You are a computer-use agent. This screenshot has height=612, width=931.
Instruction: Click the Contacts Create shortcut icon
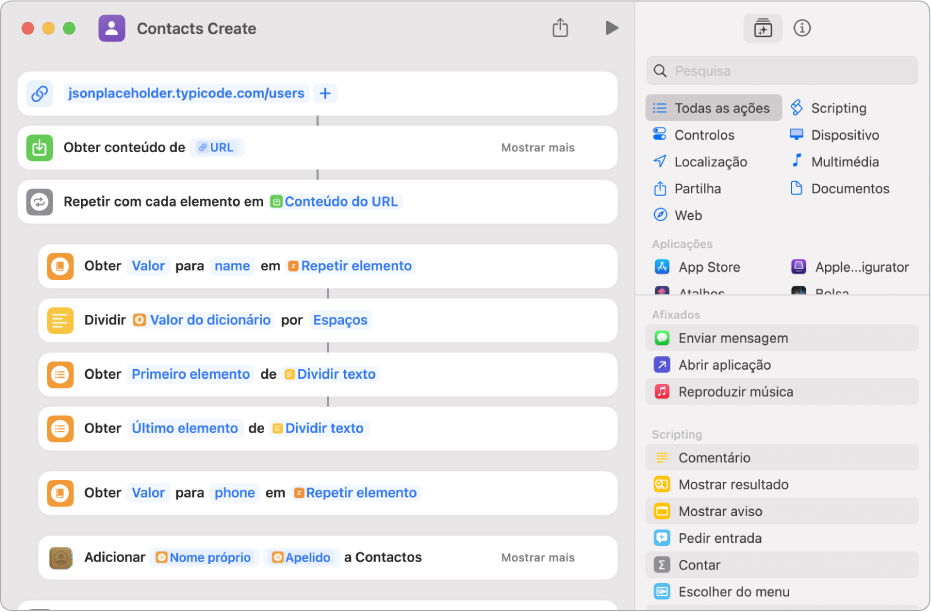coord(112,28)
